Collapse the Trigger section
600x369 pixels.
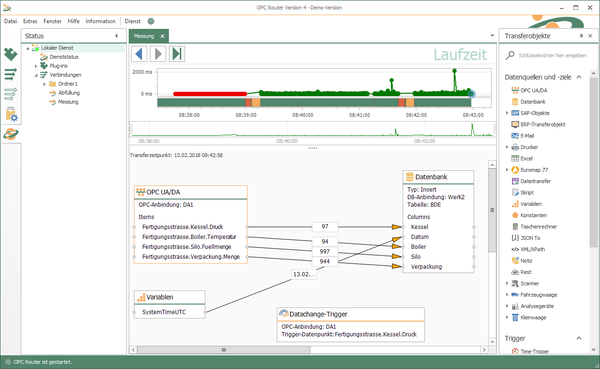point(579,338)
